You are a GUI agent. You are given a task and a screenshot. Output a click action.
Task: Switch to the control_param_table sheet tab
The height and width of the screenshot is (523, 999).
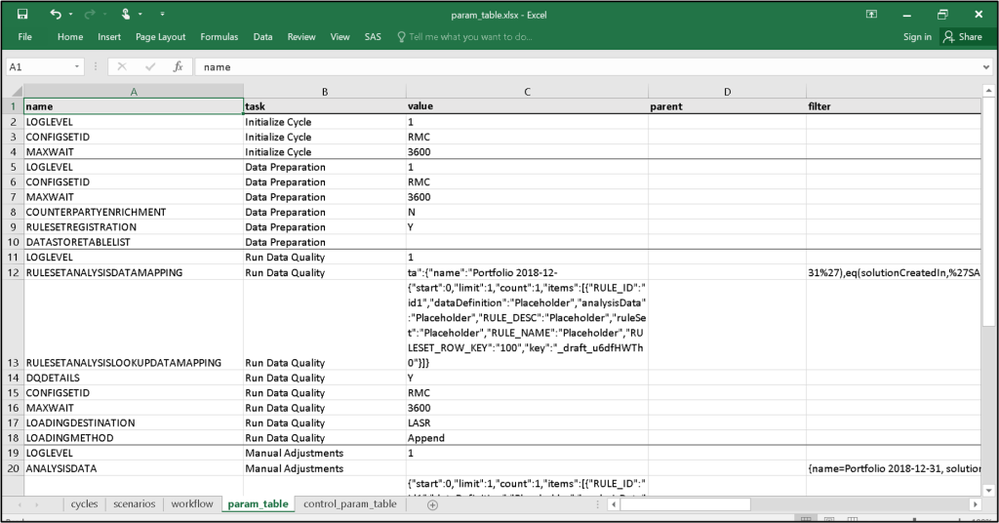click(x=350, y=505)
